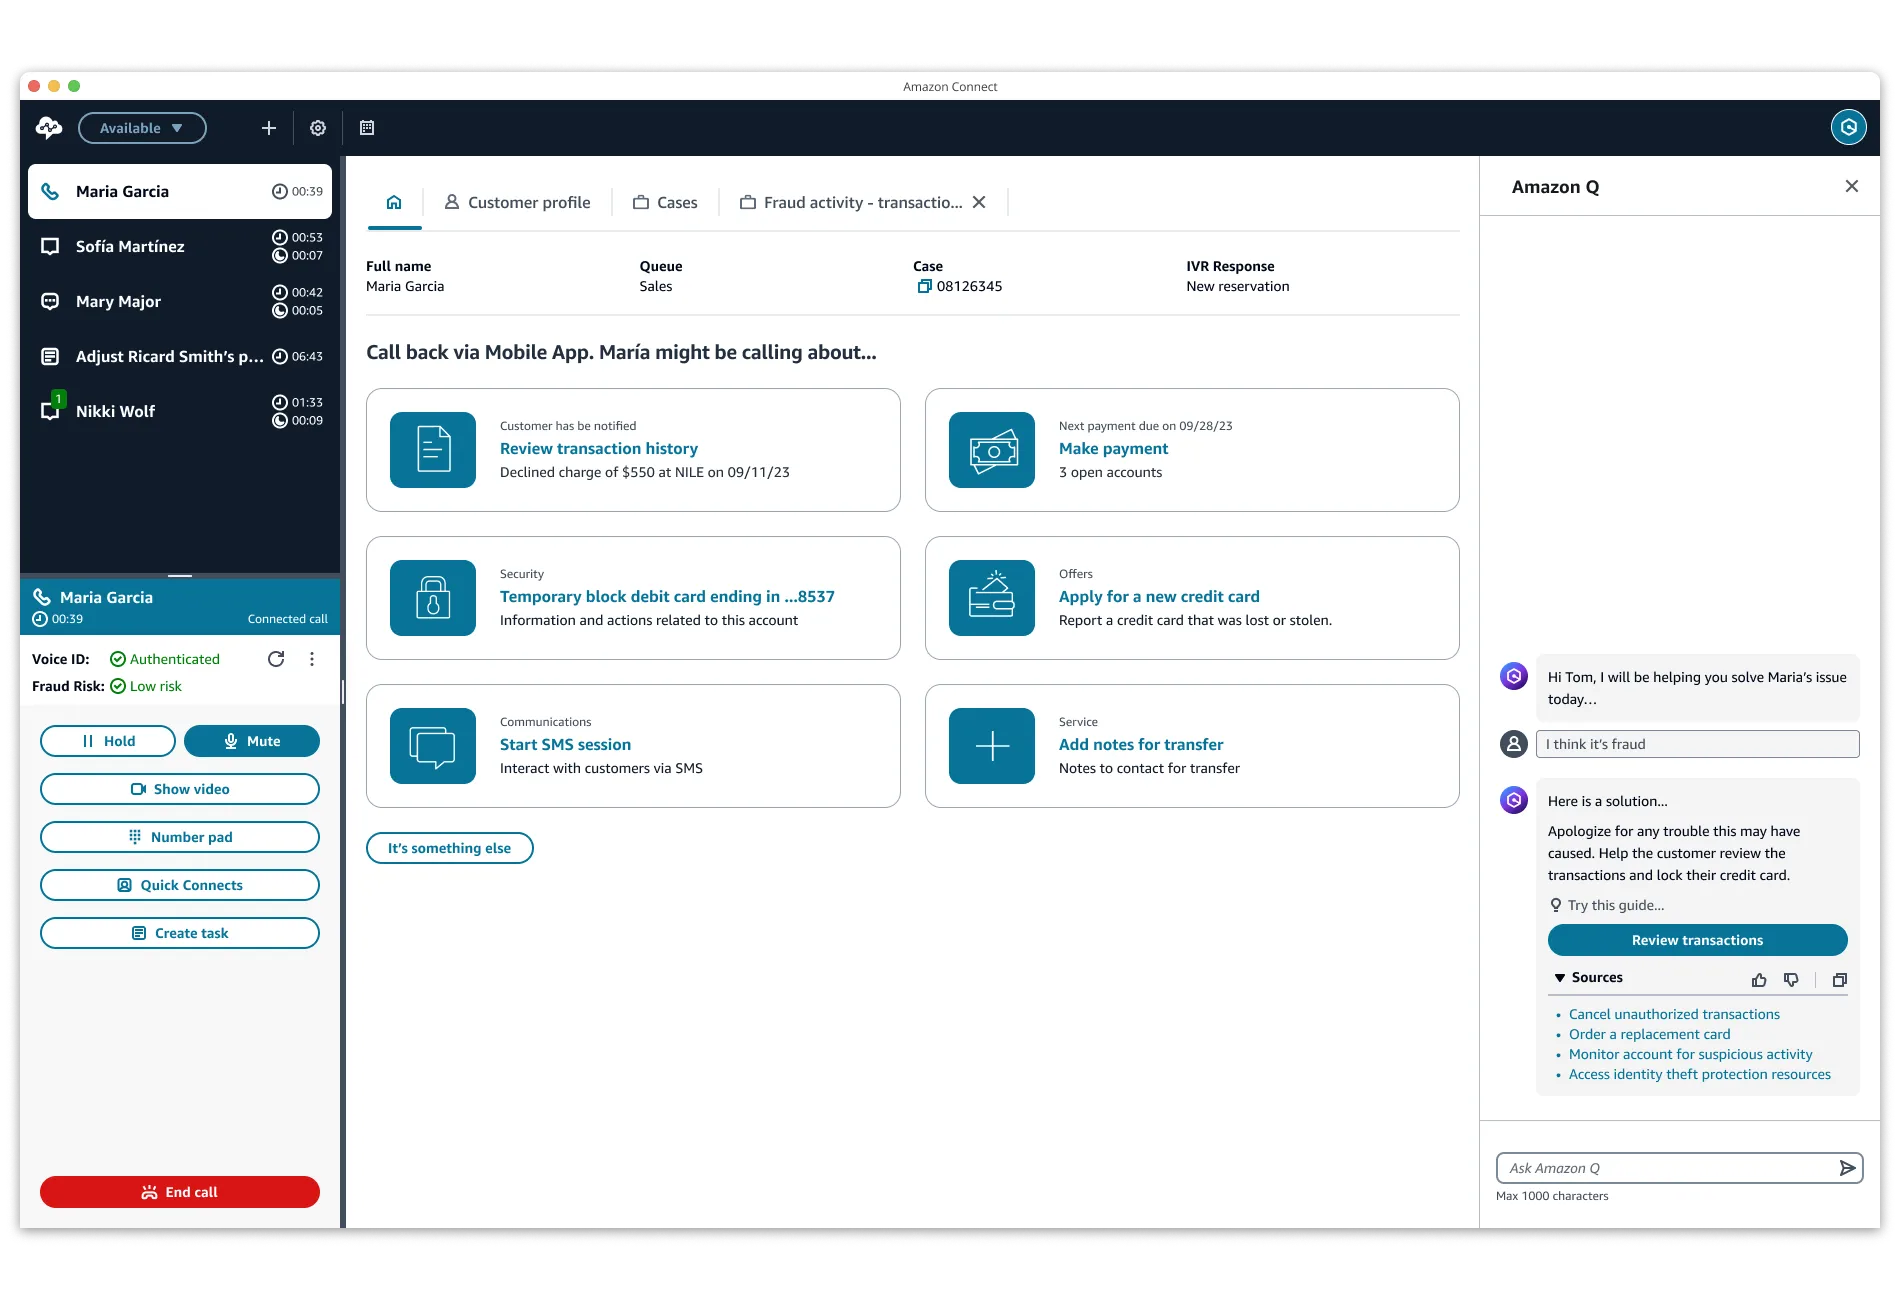1900x1300 pixels.
Task: Open the Cases tab
Action: [x=665, y=203]
